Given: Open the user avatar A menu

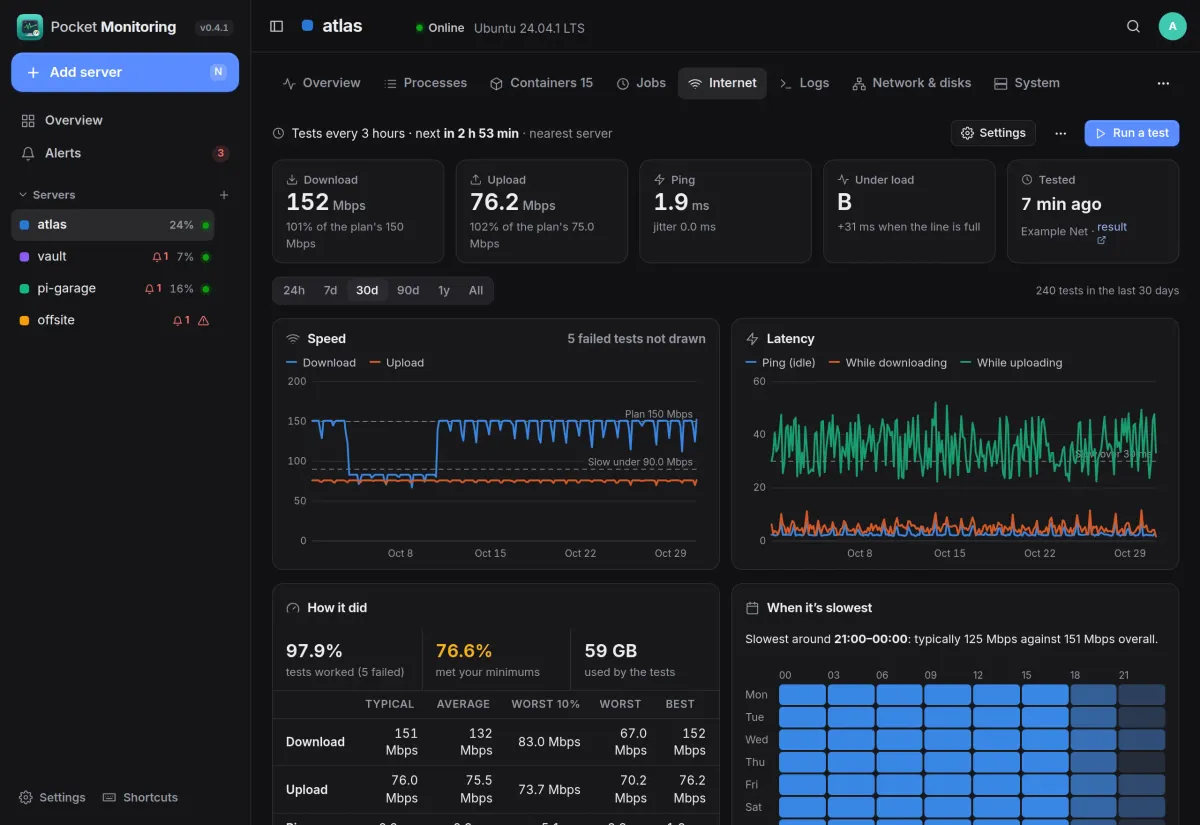Looking at the screenshot, I should [1172, 26].
